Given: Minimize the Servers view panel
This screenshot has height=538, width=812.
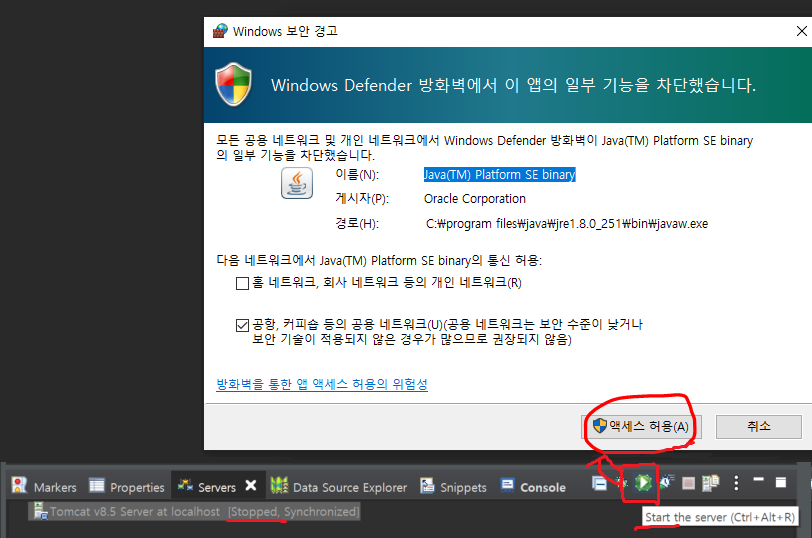Looking at the screenshot, I should coord(759,479).
